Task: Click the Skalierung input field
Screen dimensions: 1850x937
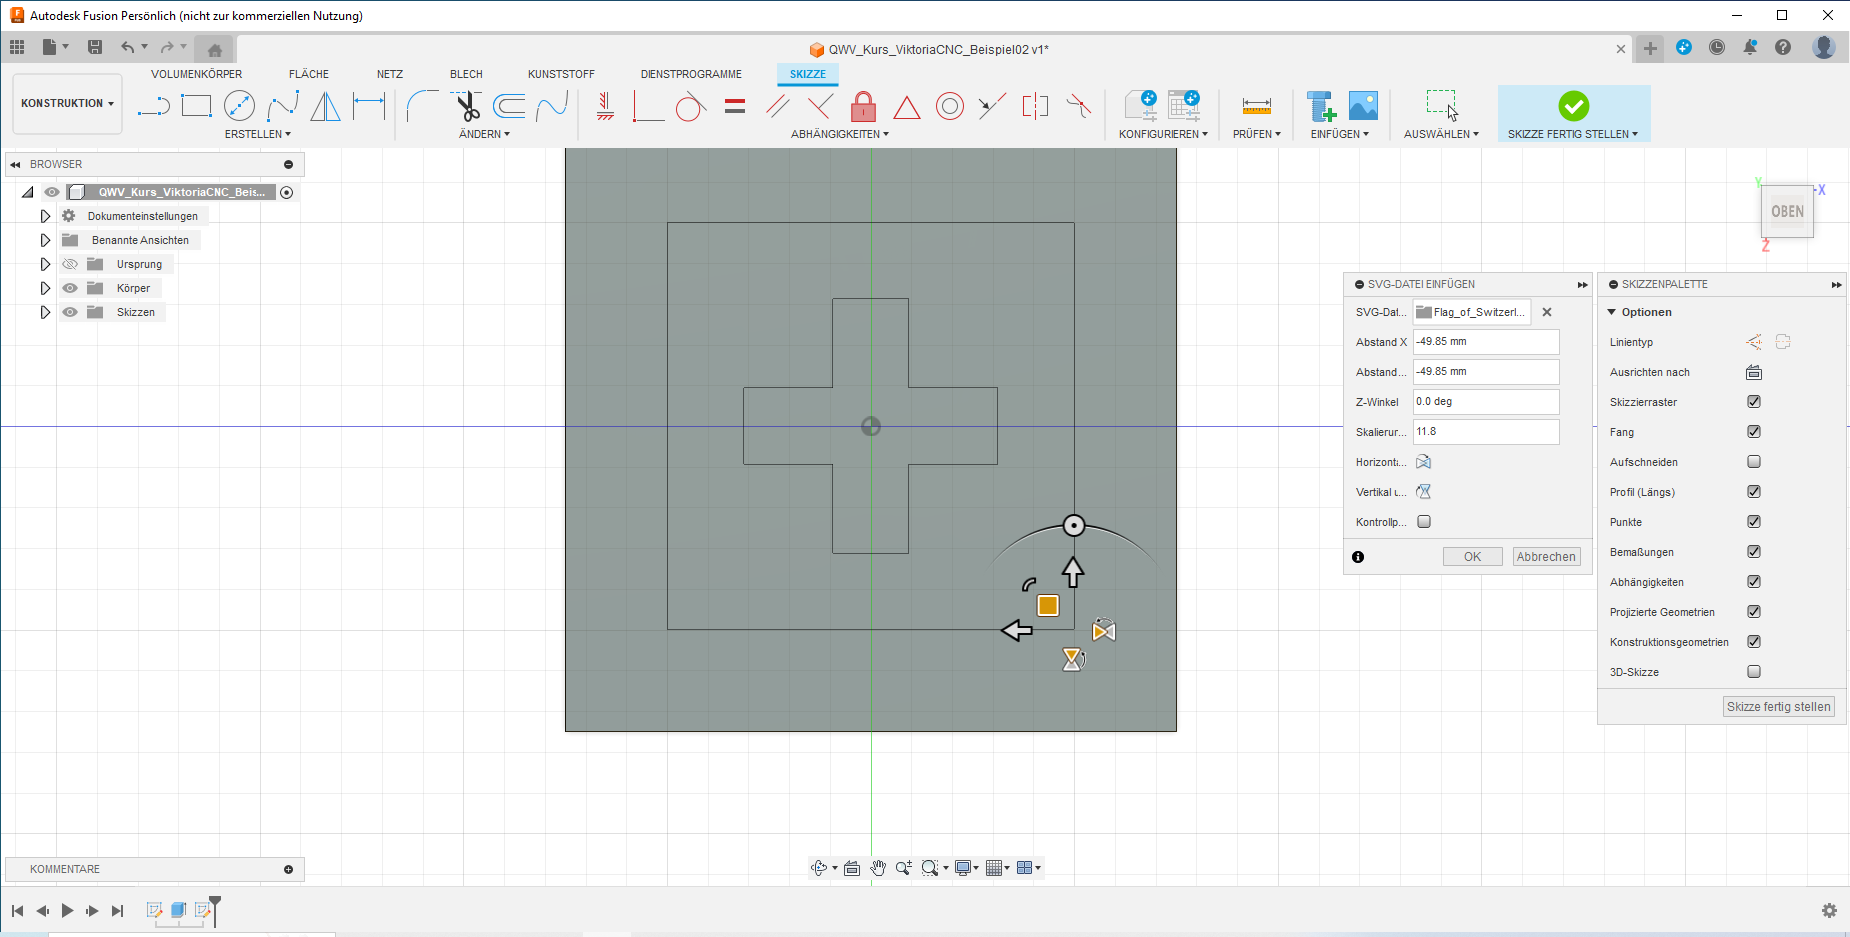Action: 1485,432
